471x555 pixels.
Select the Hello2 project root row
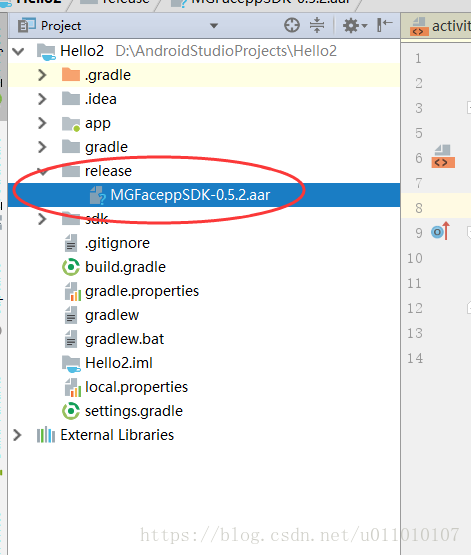coord(204,51)
